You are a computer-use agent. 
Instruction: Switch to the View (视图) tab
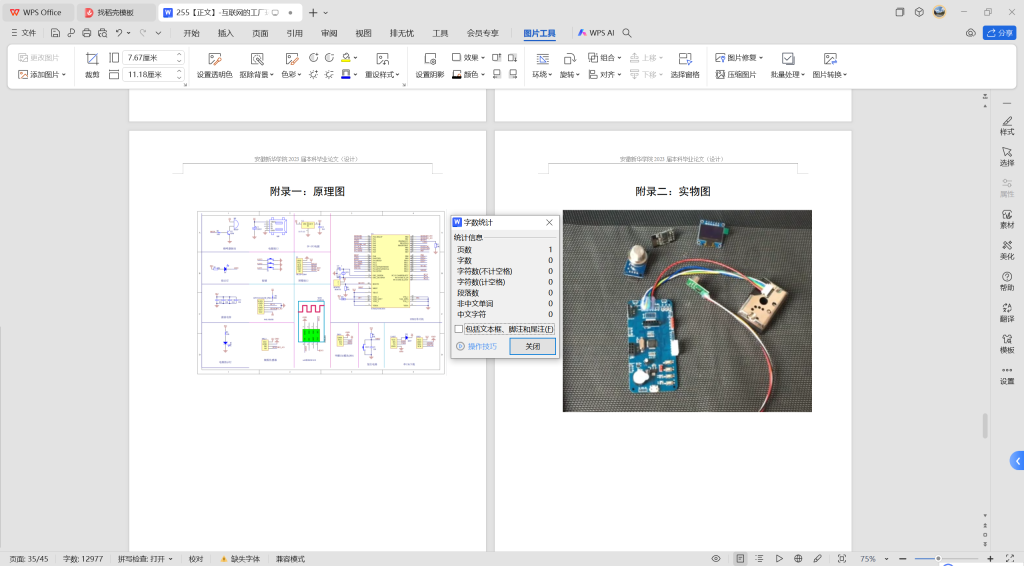click(x=363, y=33)
